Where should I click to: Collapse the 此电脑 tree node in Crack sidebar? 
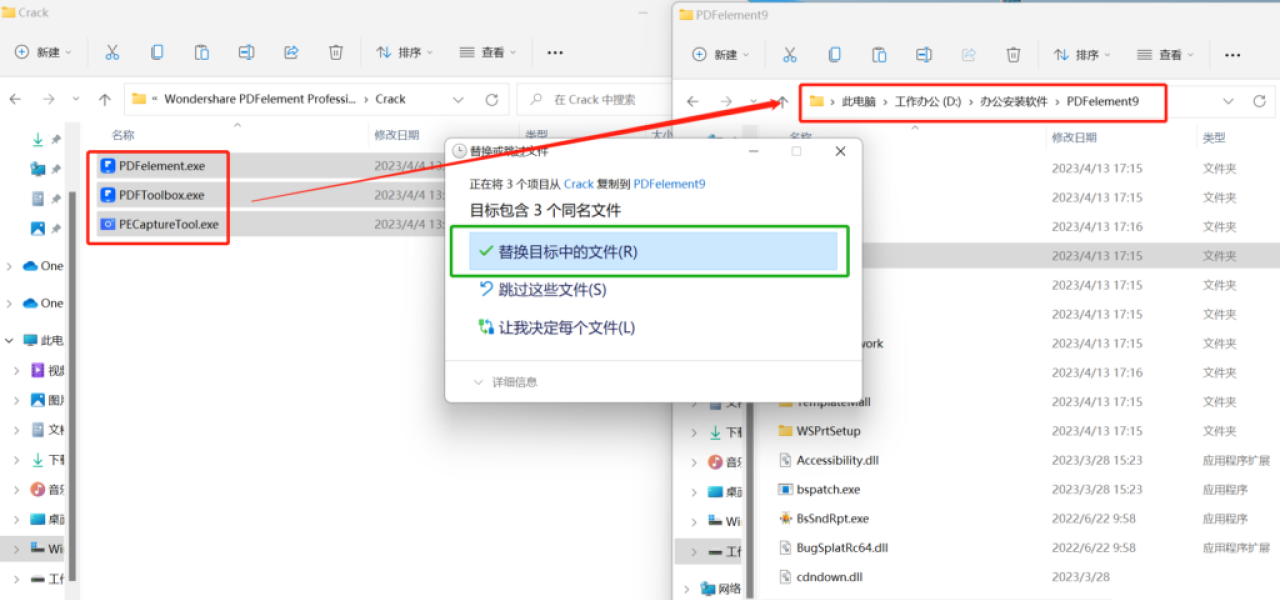pos(10,340)
